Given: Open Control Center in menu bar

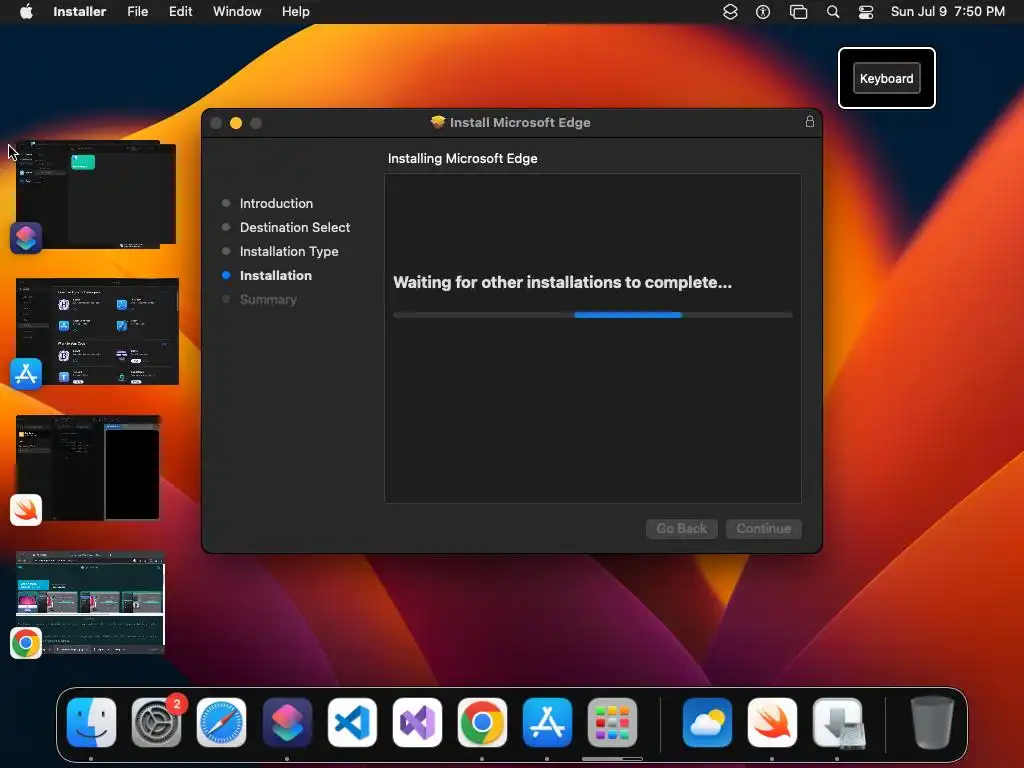Looking at the screenshot, I should click(866, 12).
